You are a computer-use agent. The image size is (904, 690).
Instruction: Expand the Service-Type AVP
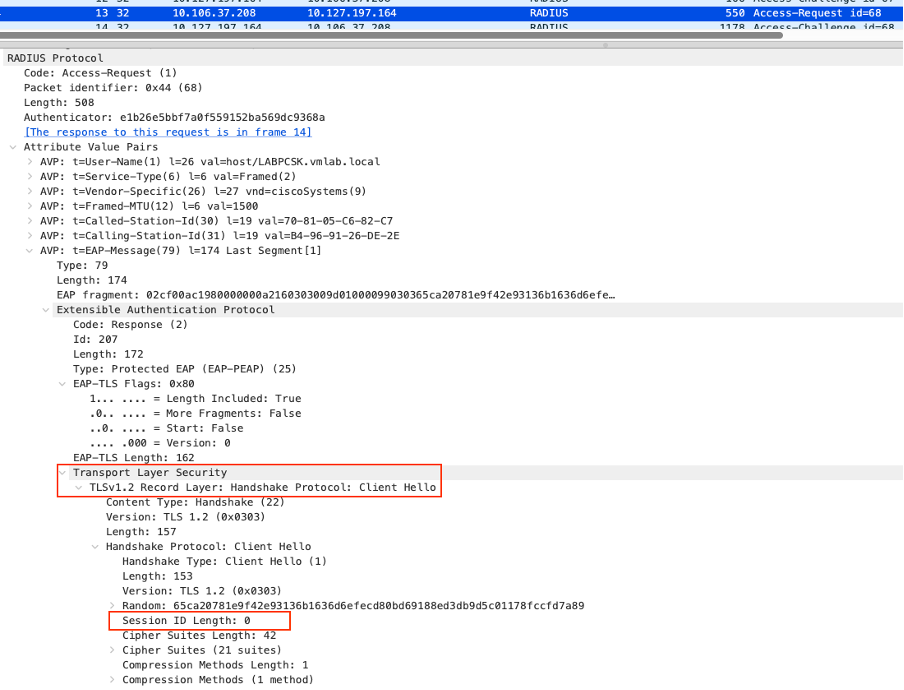pos(29,176)
